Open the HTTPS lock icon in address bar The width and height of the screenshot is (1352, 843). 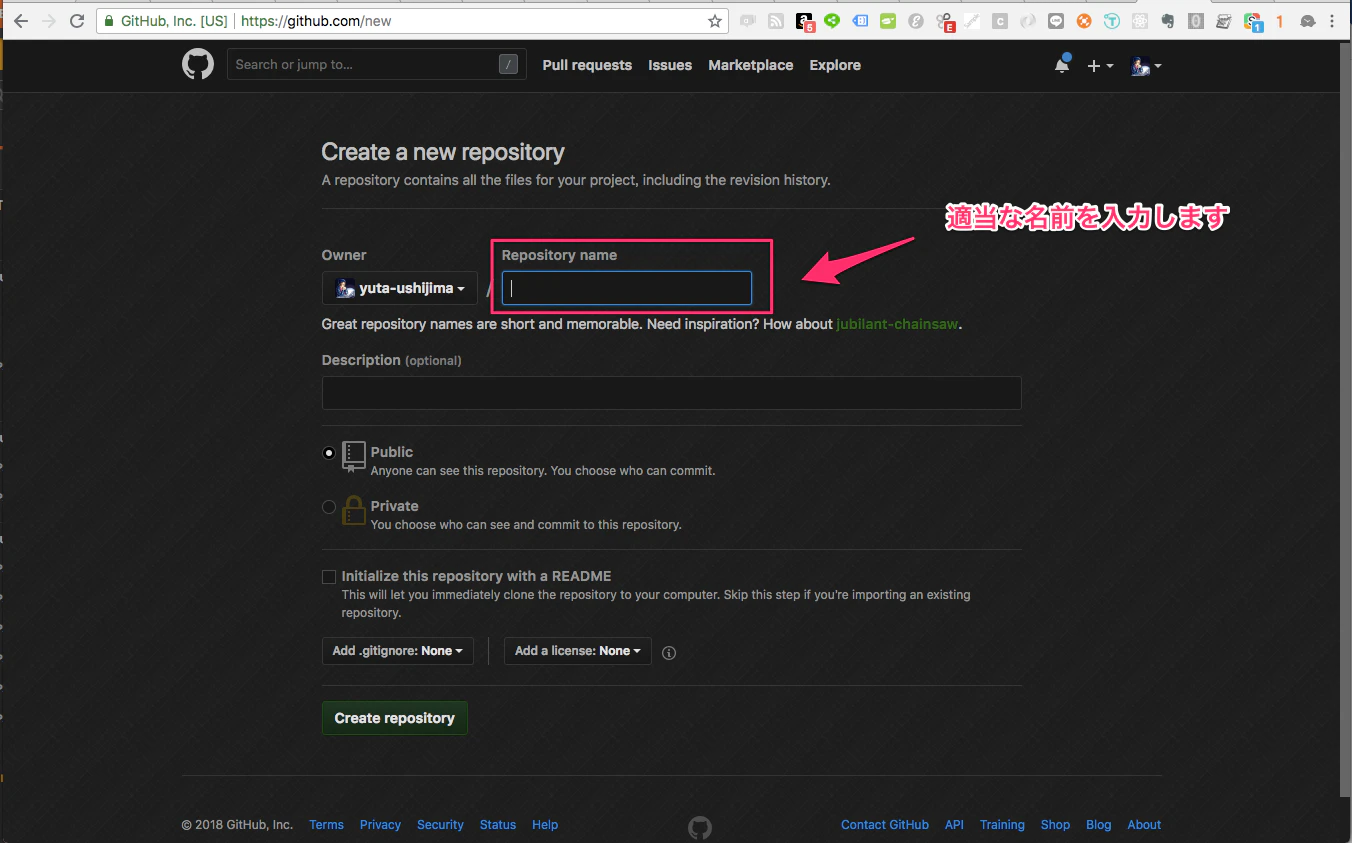[107, 19]
